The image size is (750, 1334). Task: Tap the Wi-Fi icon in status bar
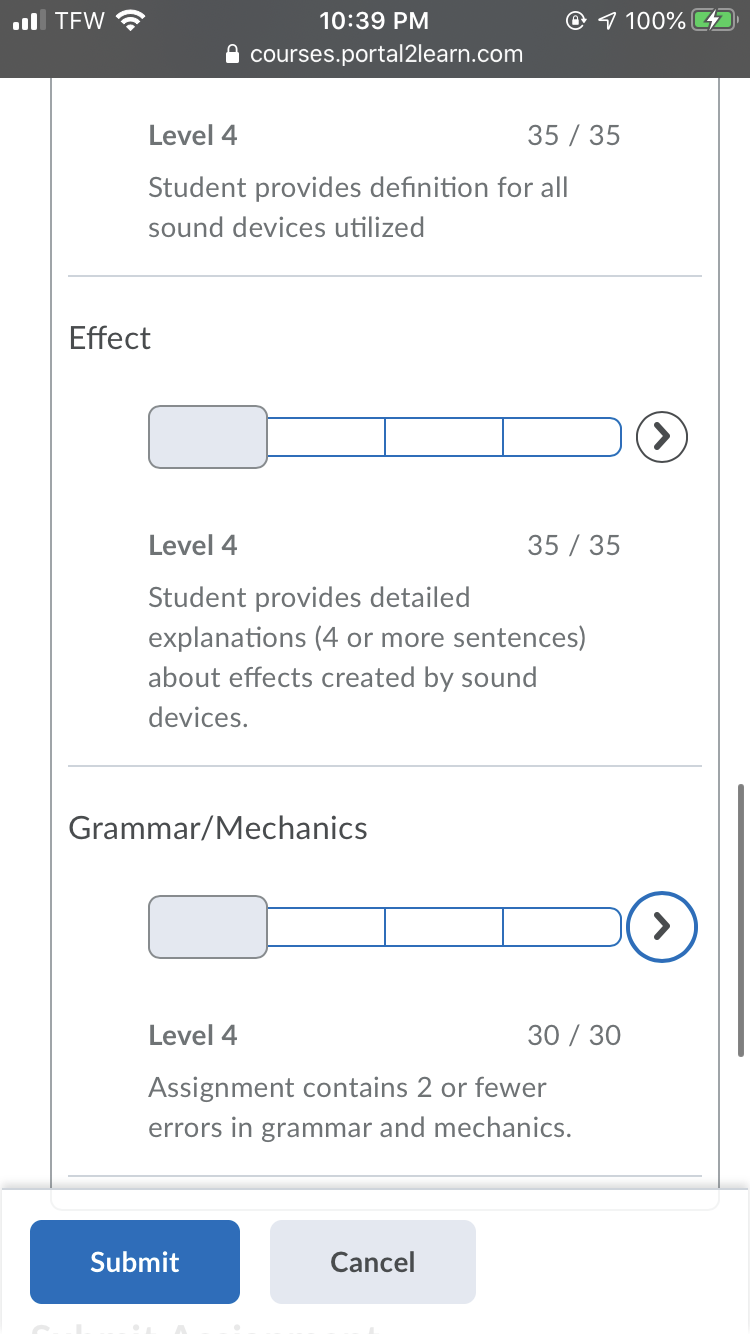pyautogui.click(x=130, y=20)
